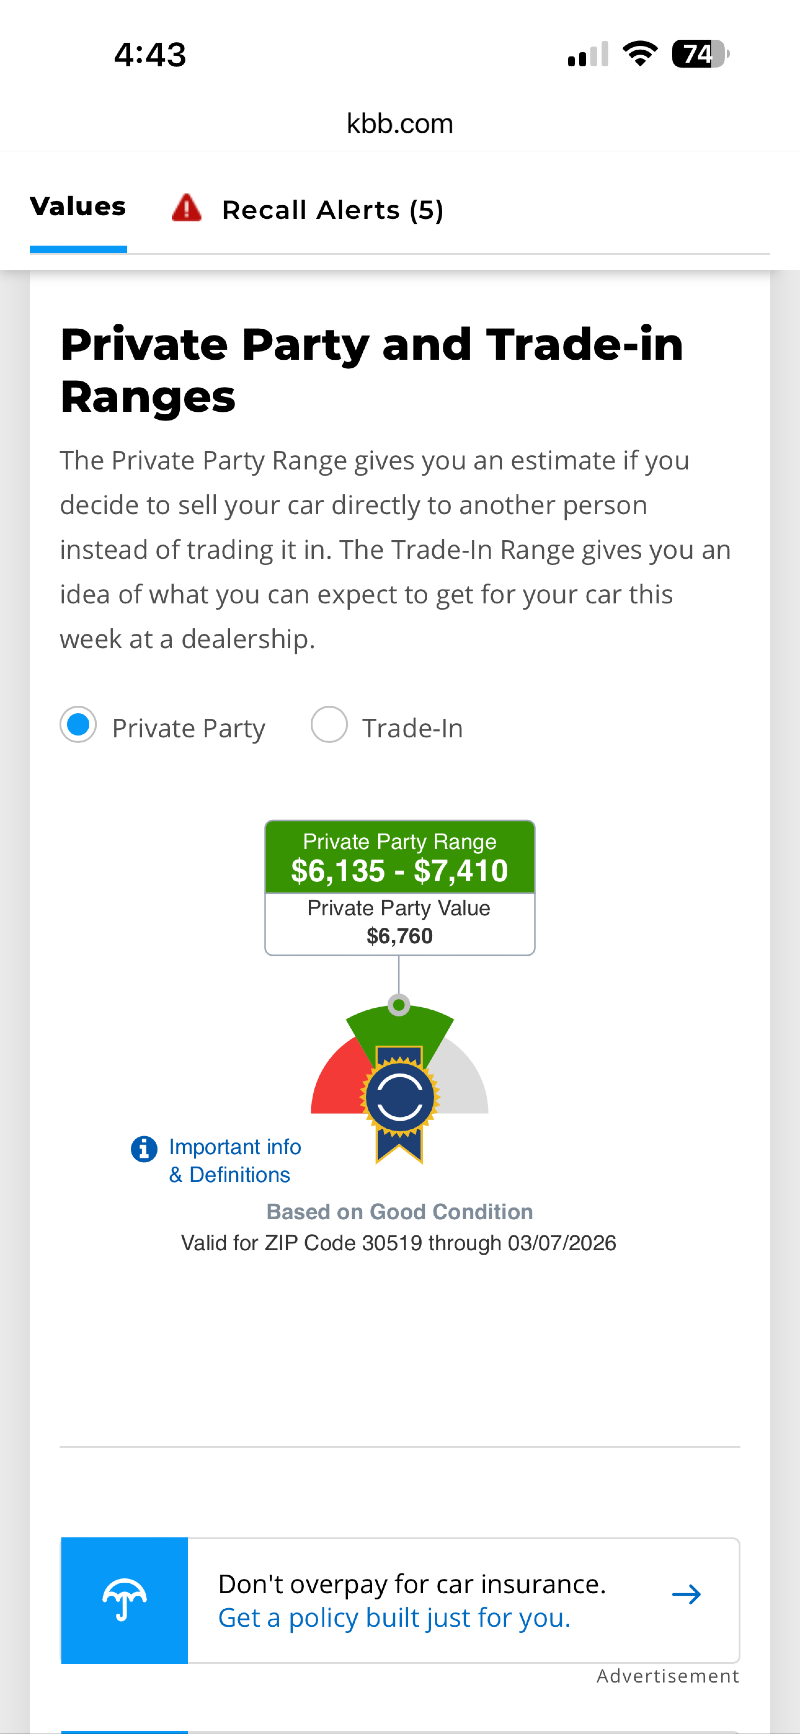This screenshot has width=800, height=1734.
Task: Click the red recall alert warning icon
Action: 187,208
